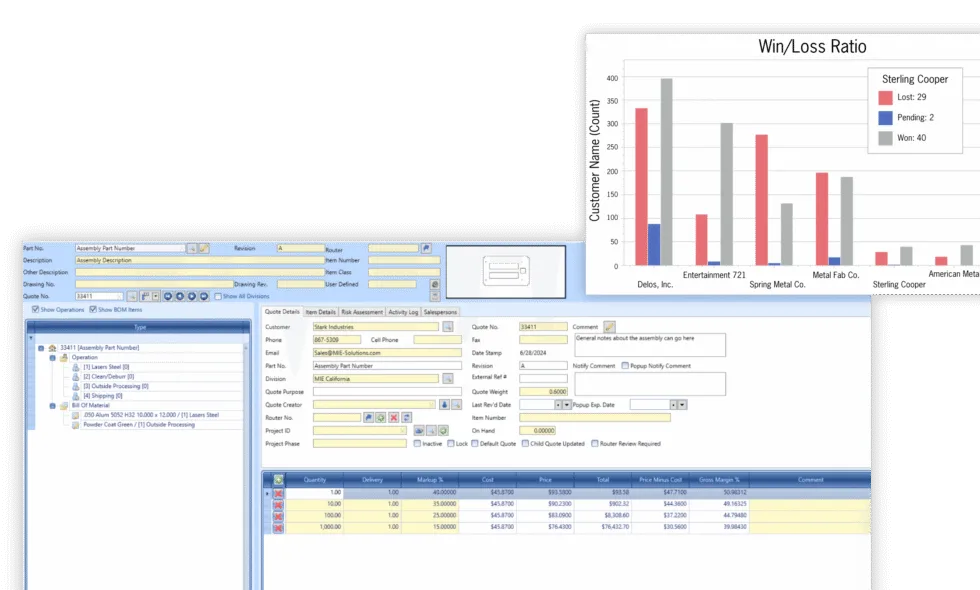Click the Type column header in tree panel
980x590 pixels.
139,327
